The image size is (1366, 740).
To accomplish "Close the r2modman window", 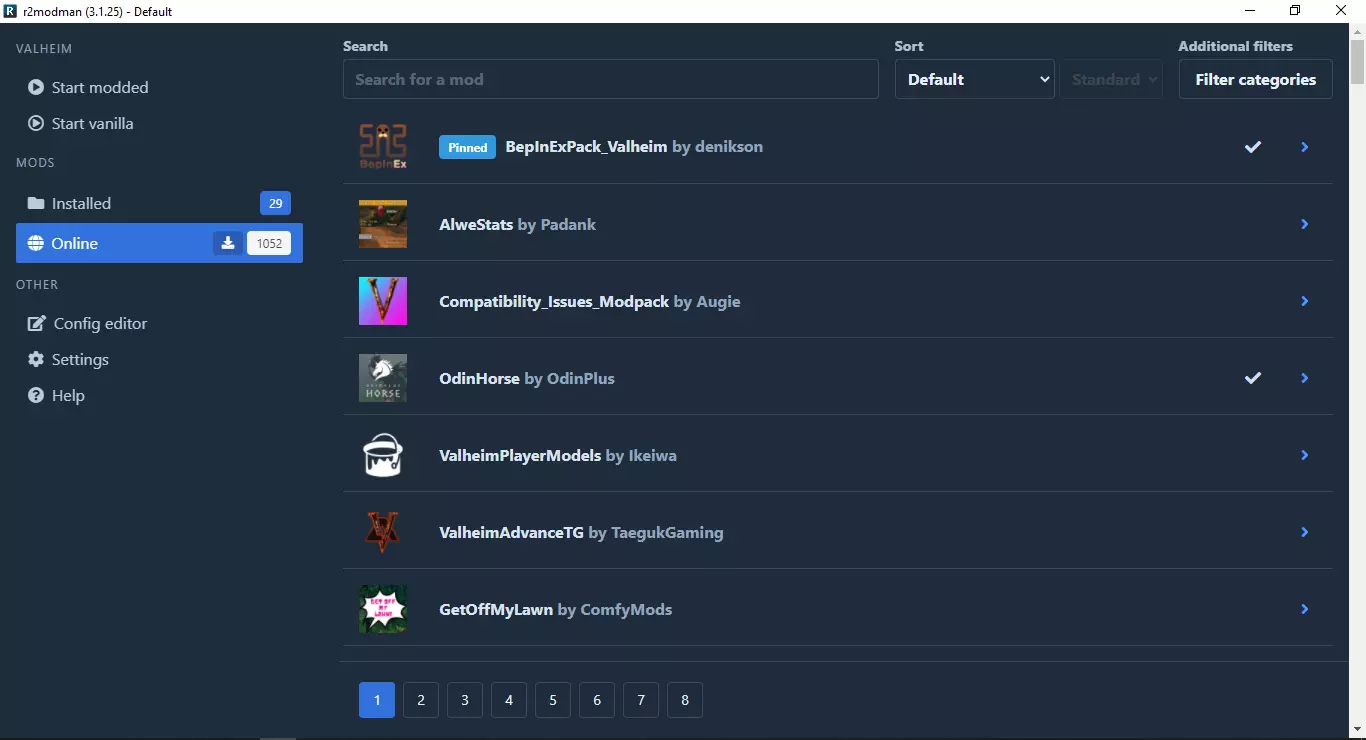I will (1342, 11).
